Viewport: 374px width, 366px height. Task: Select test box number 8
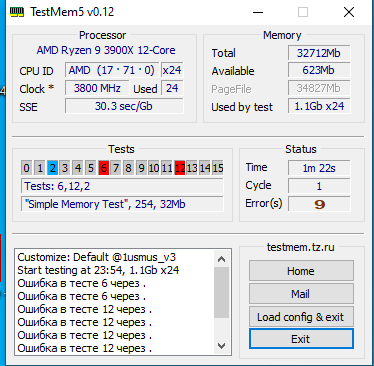[x=129, y=168]
